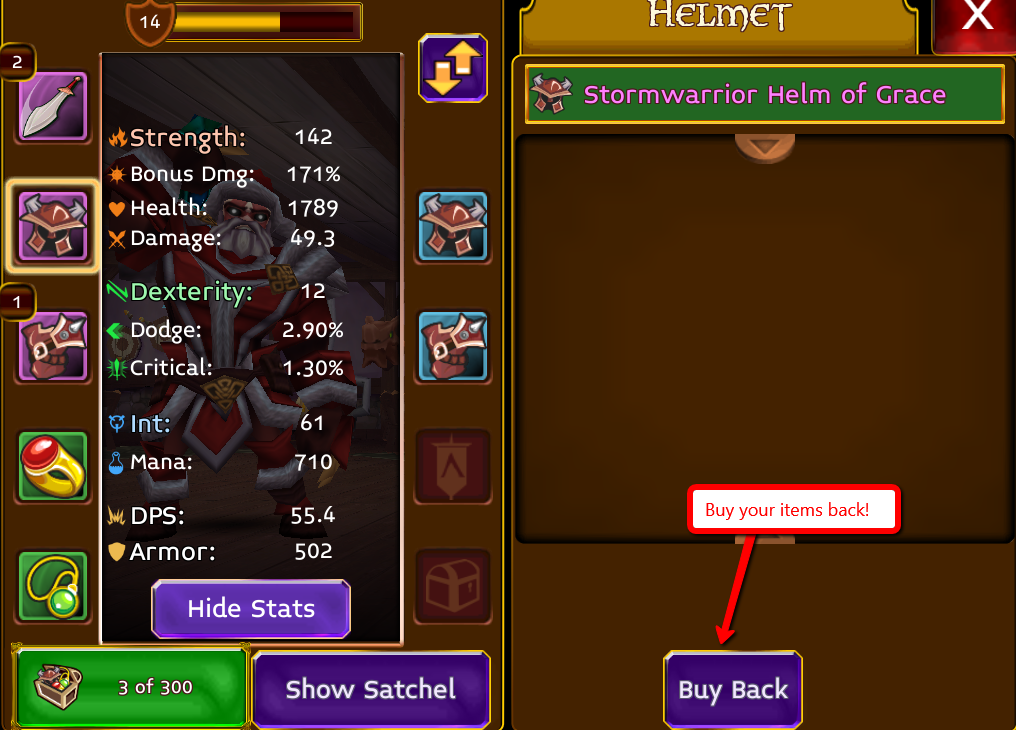Click the swap arrows icon
The height and width of the screenshot is (730, 1016).
click(x=453, y=68)
